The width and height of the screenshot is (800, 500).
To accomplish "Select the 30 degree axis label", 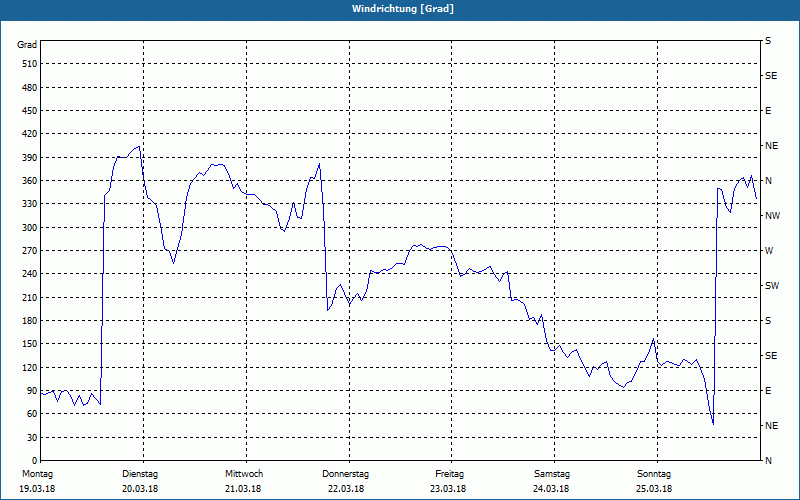I will pyautogui.click(x=32, y=437).
